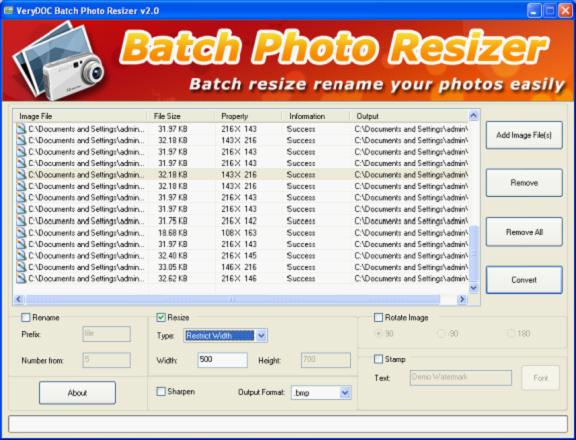Select the 90 degree rotation radio button
Screen dimensions: 576x440
point(378,333)
